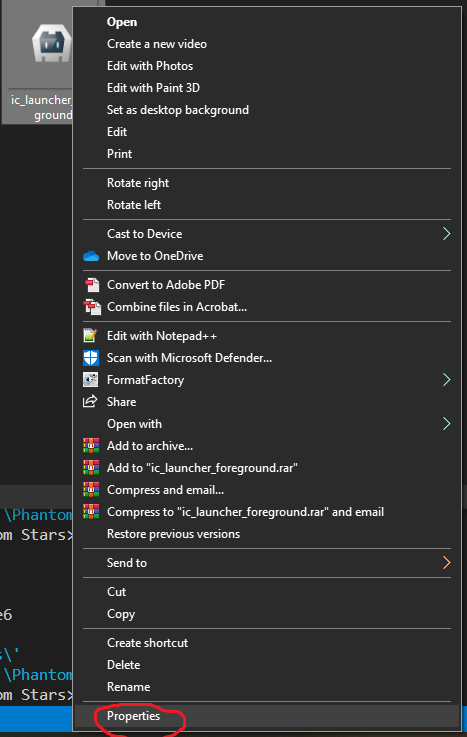Click the Share arrow icon
This screenshot has height=737, width=467.
pos(90,401)
